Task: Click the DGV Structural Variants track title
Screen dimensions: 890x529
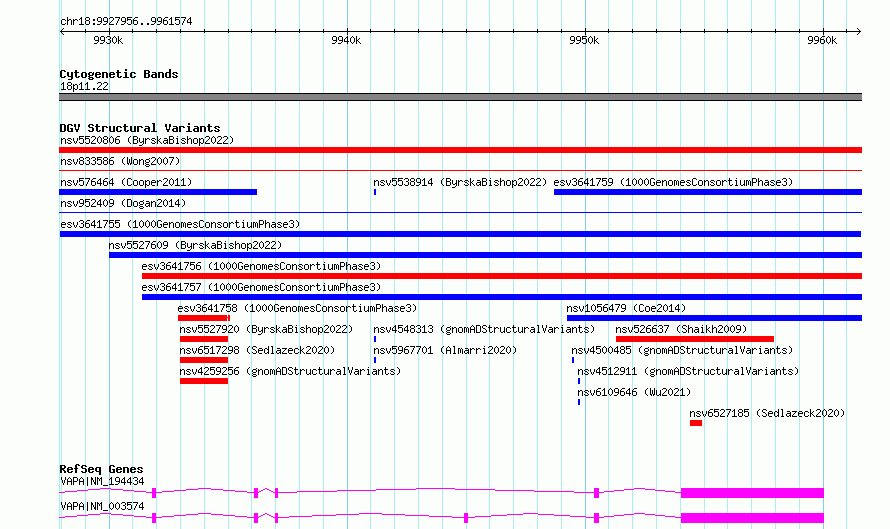Action: [x=140, y=128]
